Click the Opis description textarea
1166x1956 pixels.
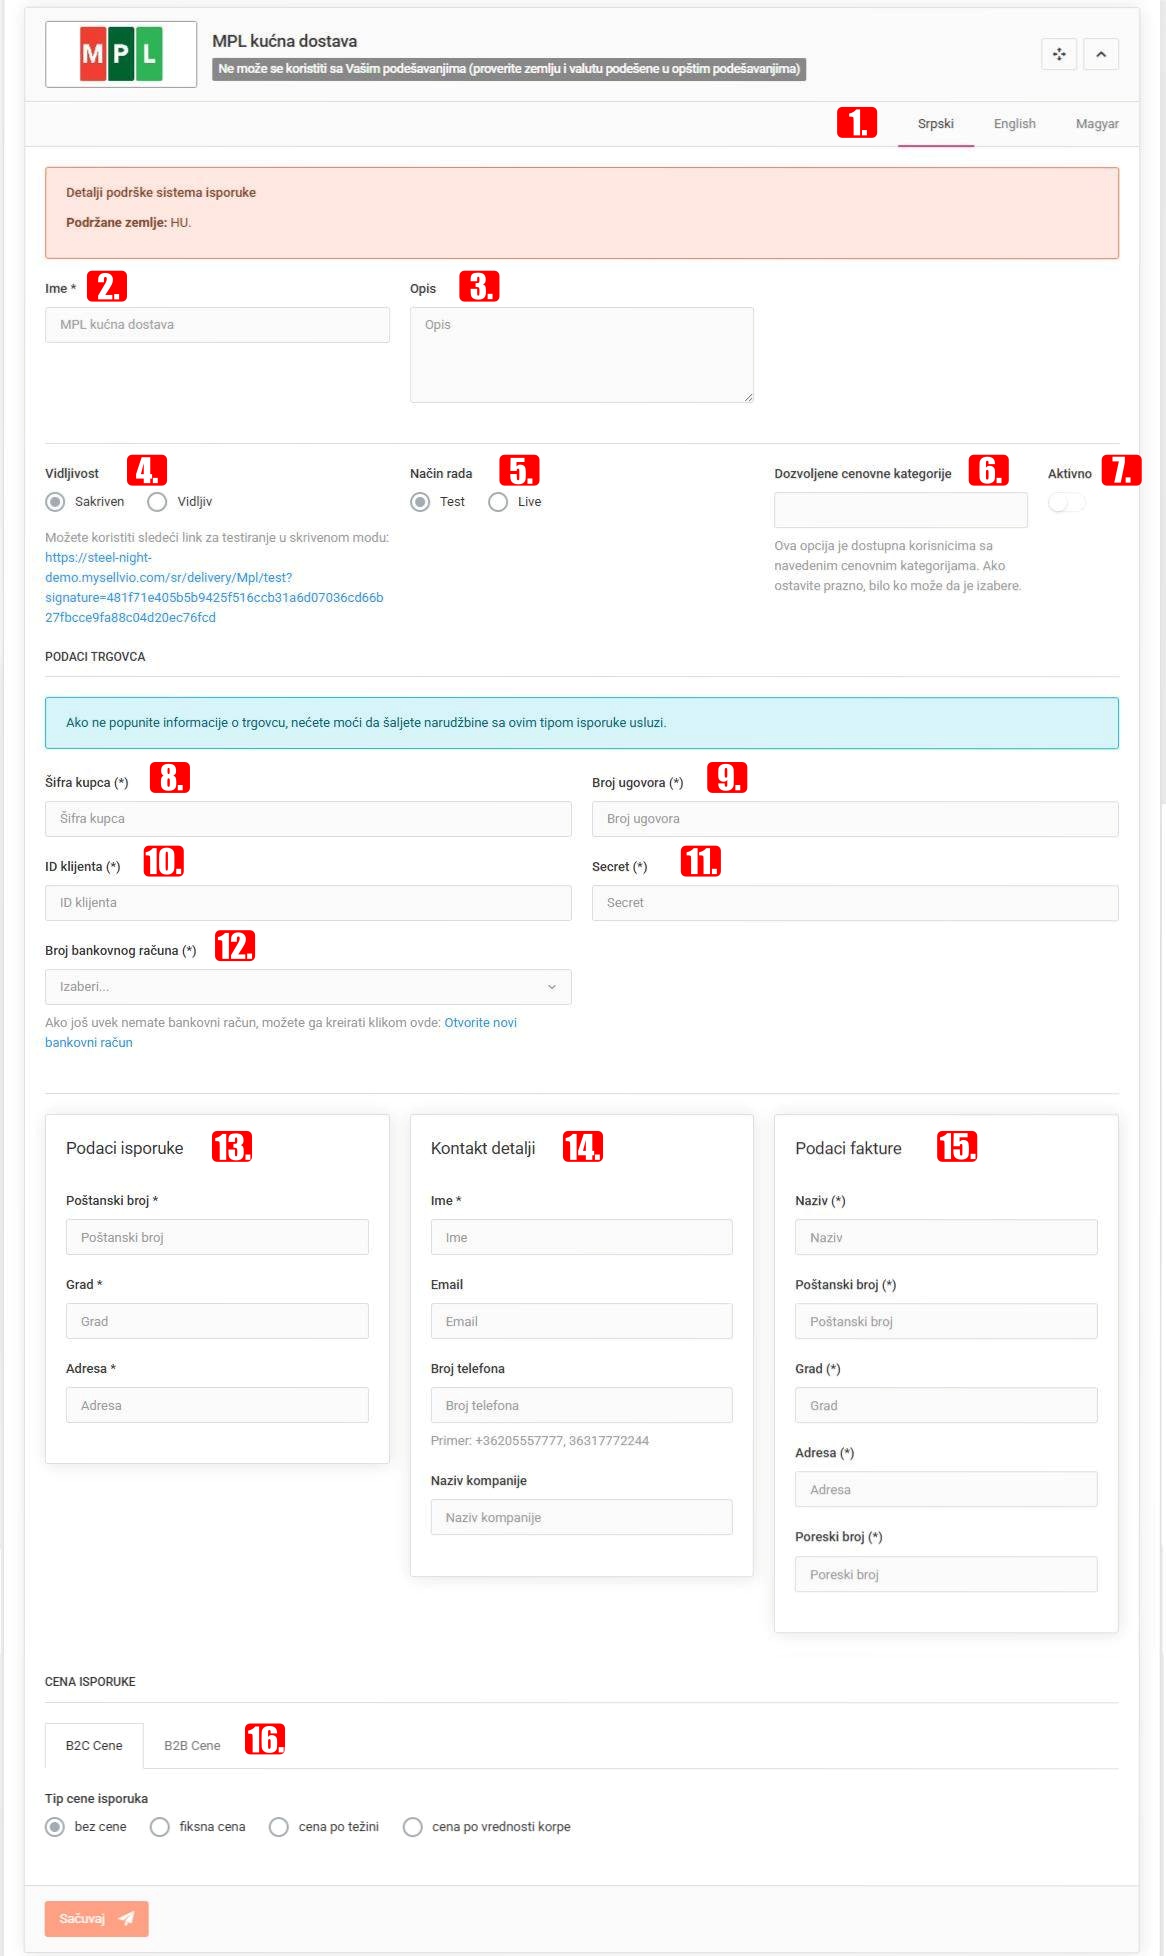[x=582, y=355]
